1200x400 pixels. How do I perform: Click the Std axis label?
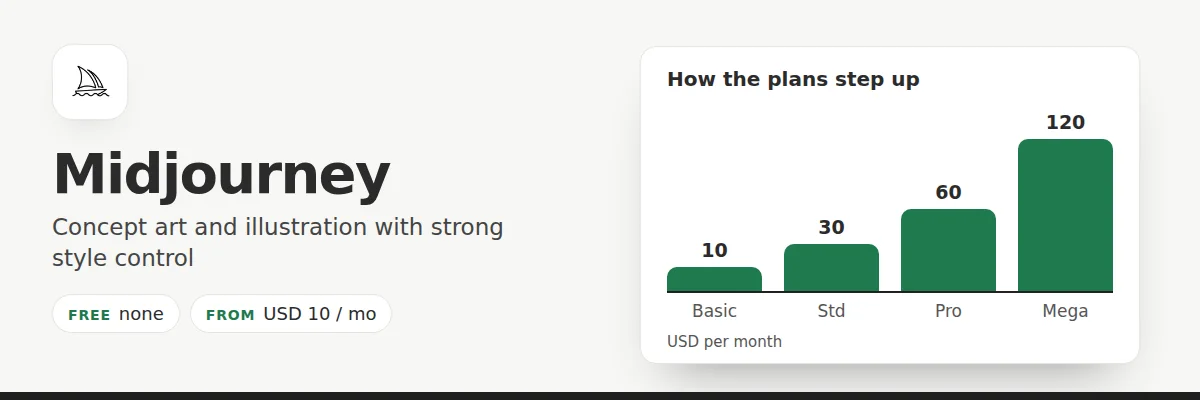831,311
